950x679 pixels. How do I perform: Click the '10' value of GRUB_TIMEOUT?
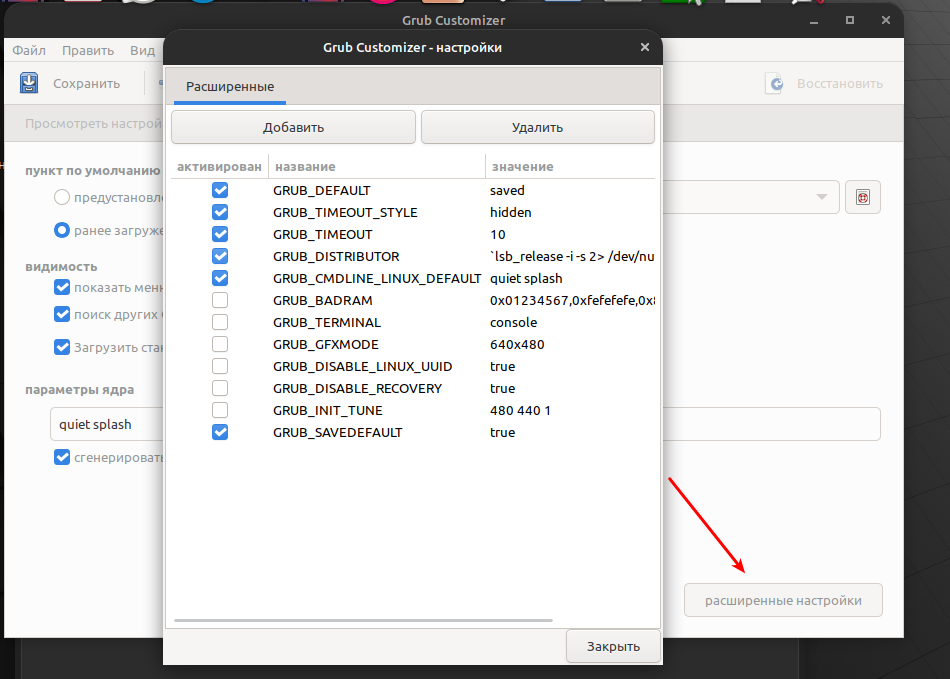tap(497, 234)
